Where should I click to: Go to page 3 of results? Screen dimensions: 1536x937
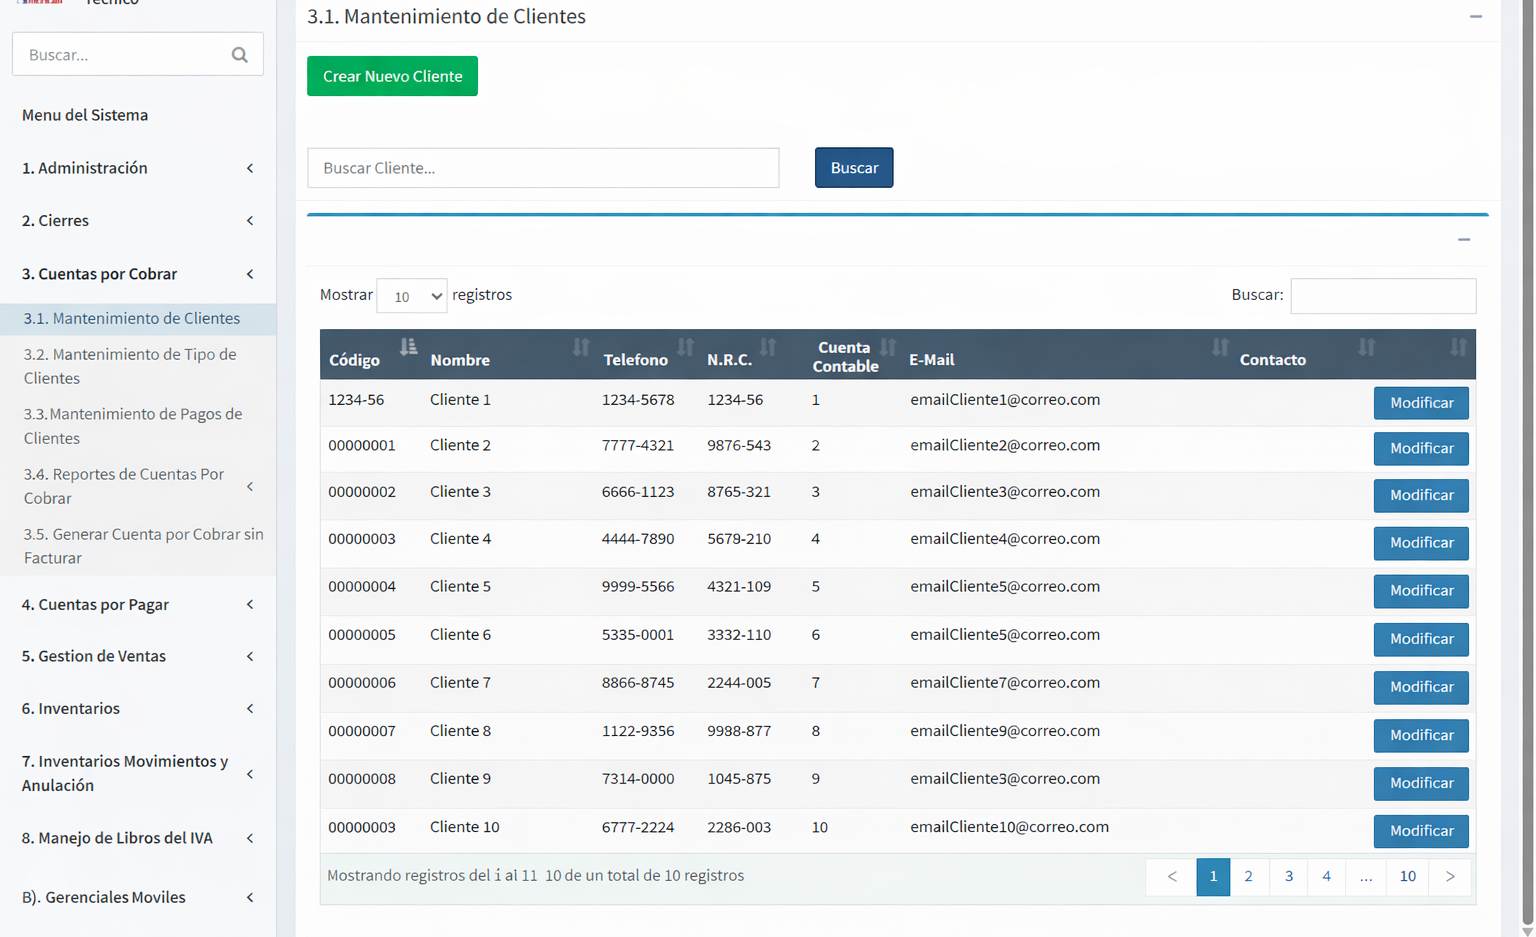point(1288,876)
